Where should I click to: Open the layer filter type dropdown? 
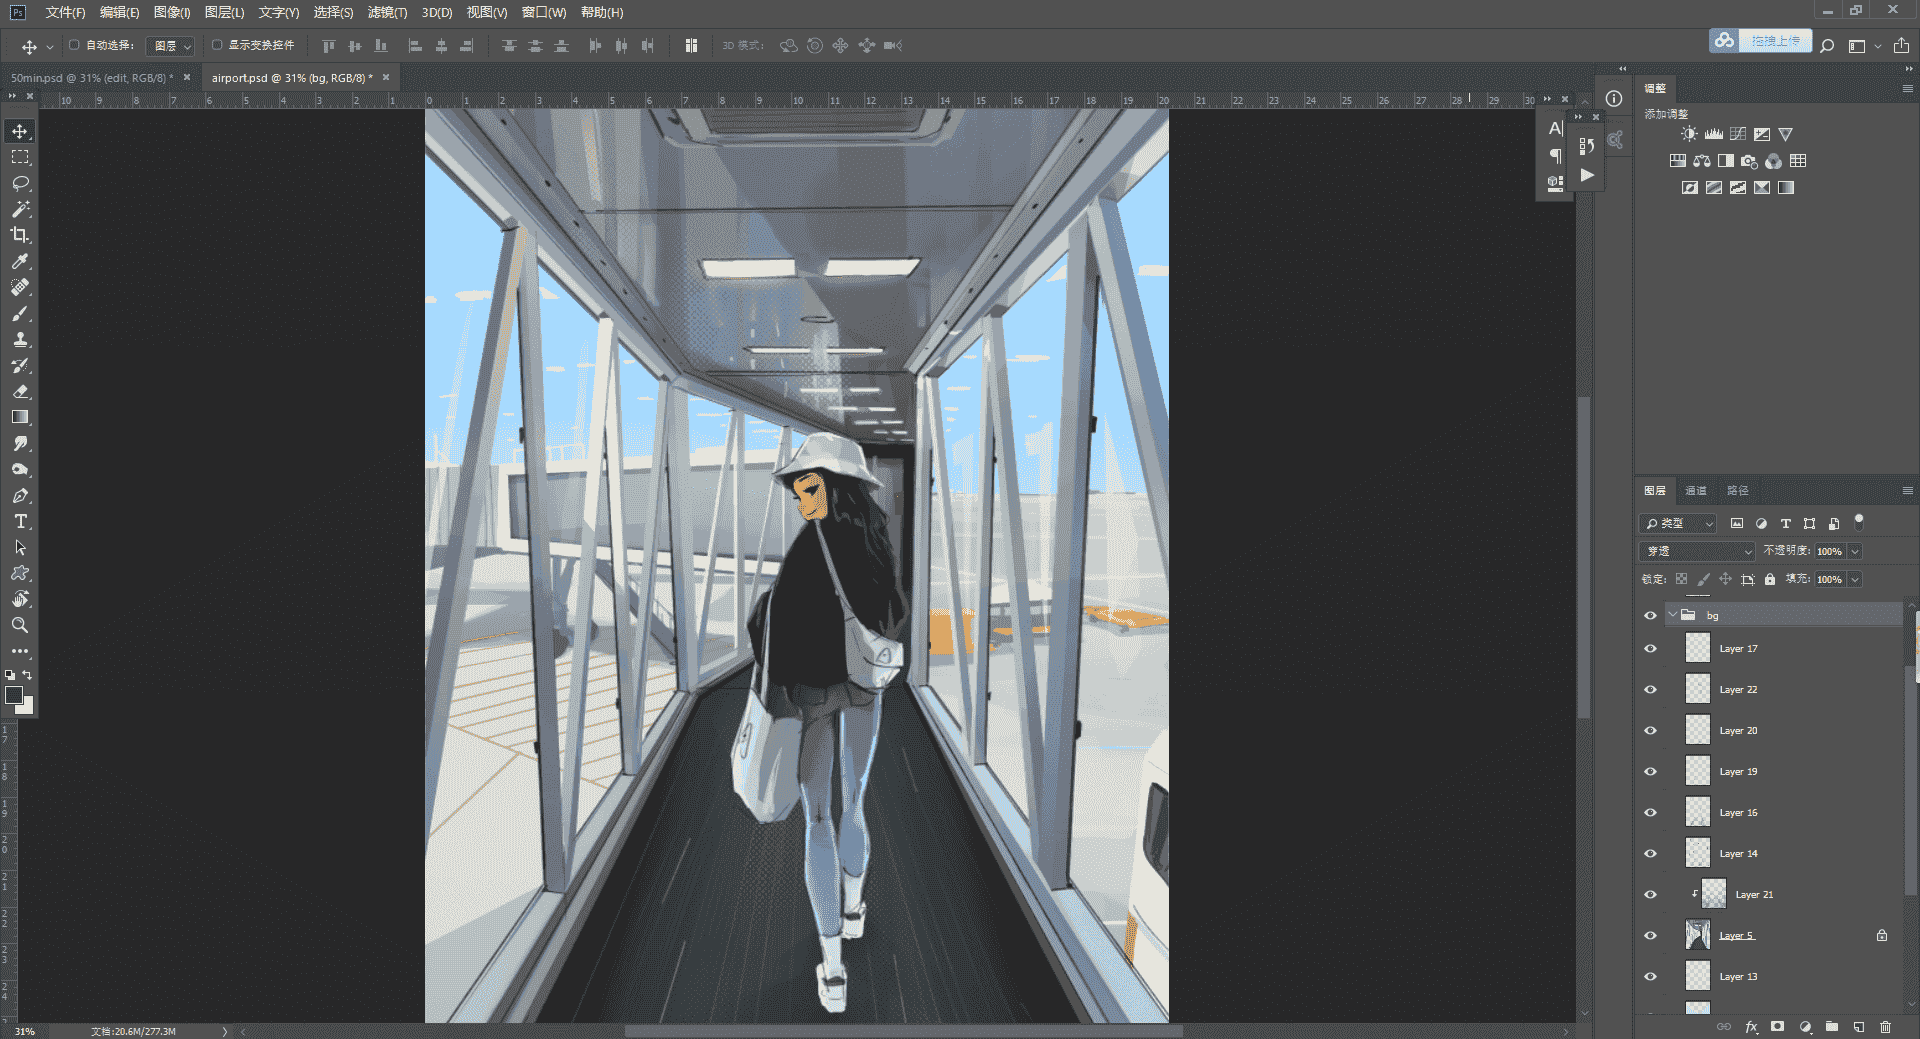coord(1678,524)
